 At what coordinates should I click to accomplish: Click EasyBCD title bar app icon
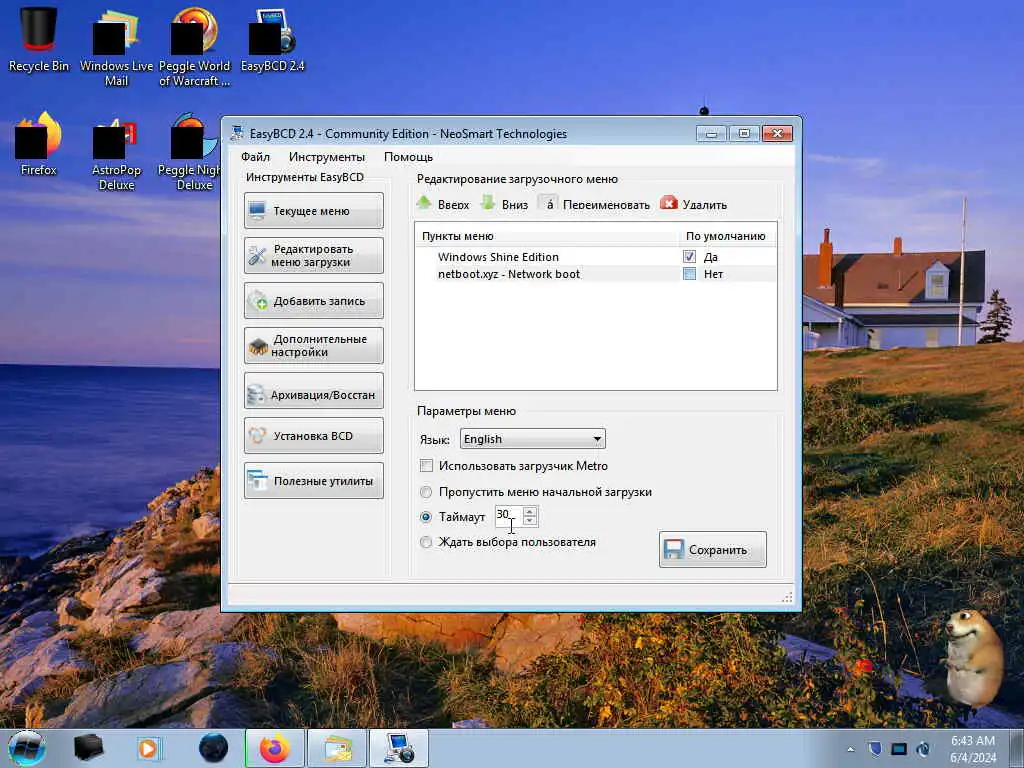click(x=237, y=133)
